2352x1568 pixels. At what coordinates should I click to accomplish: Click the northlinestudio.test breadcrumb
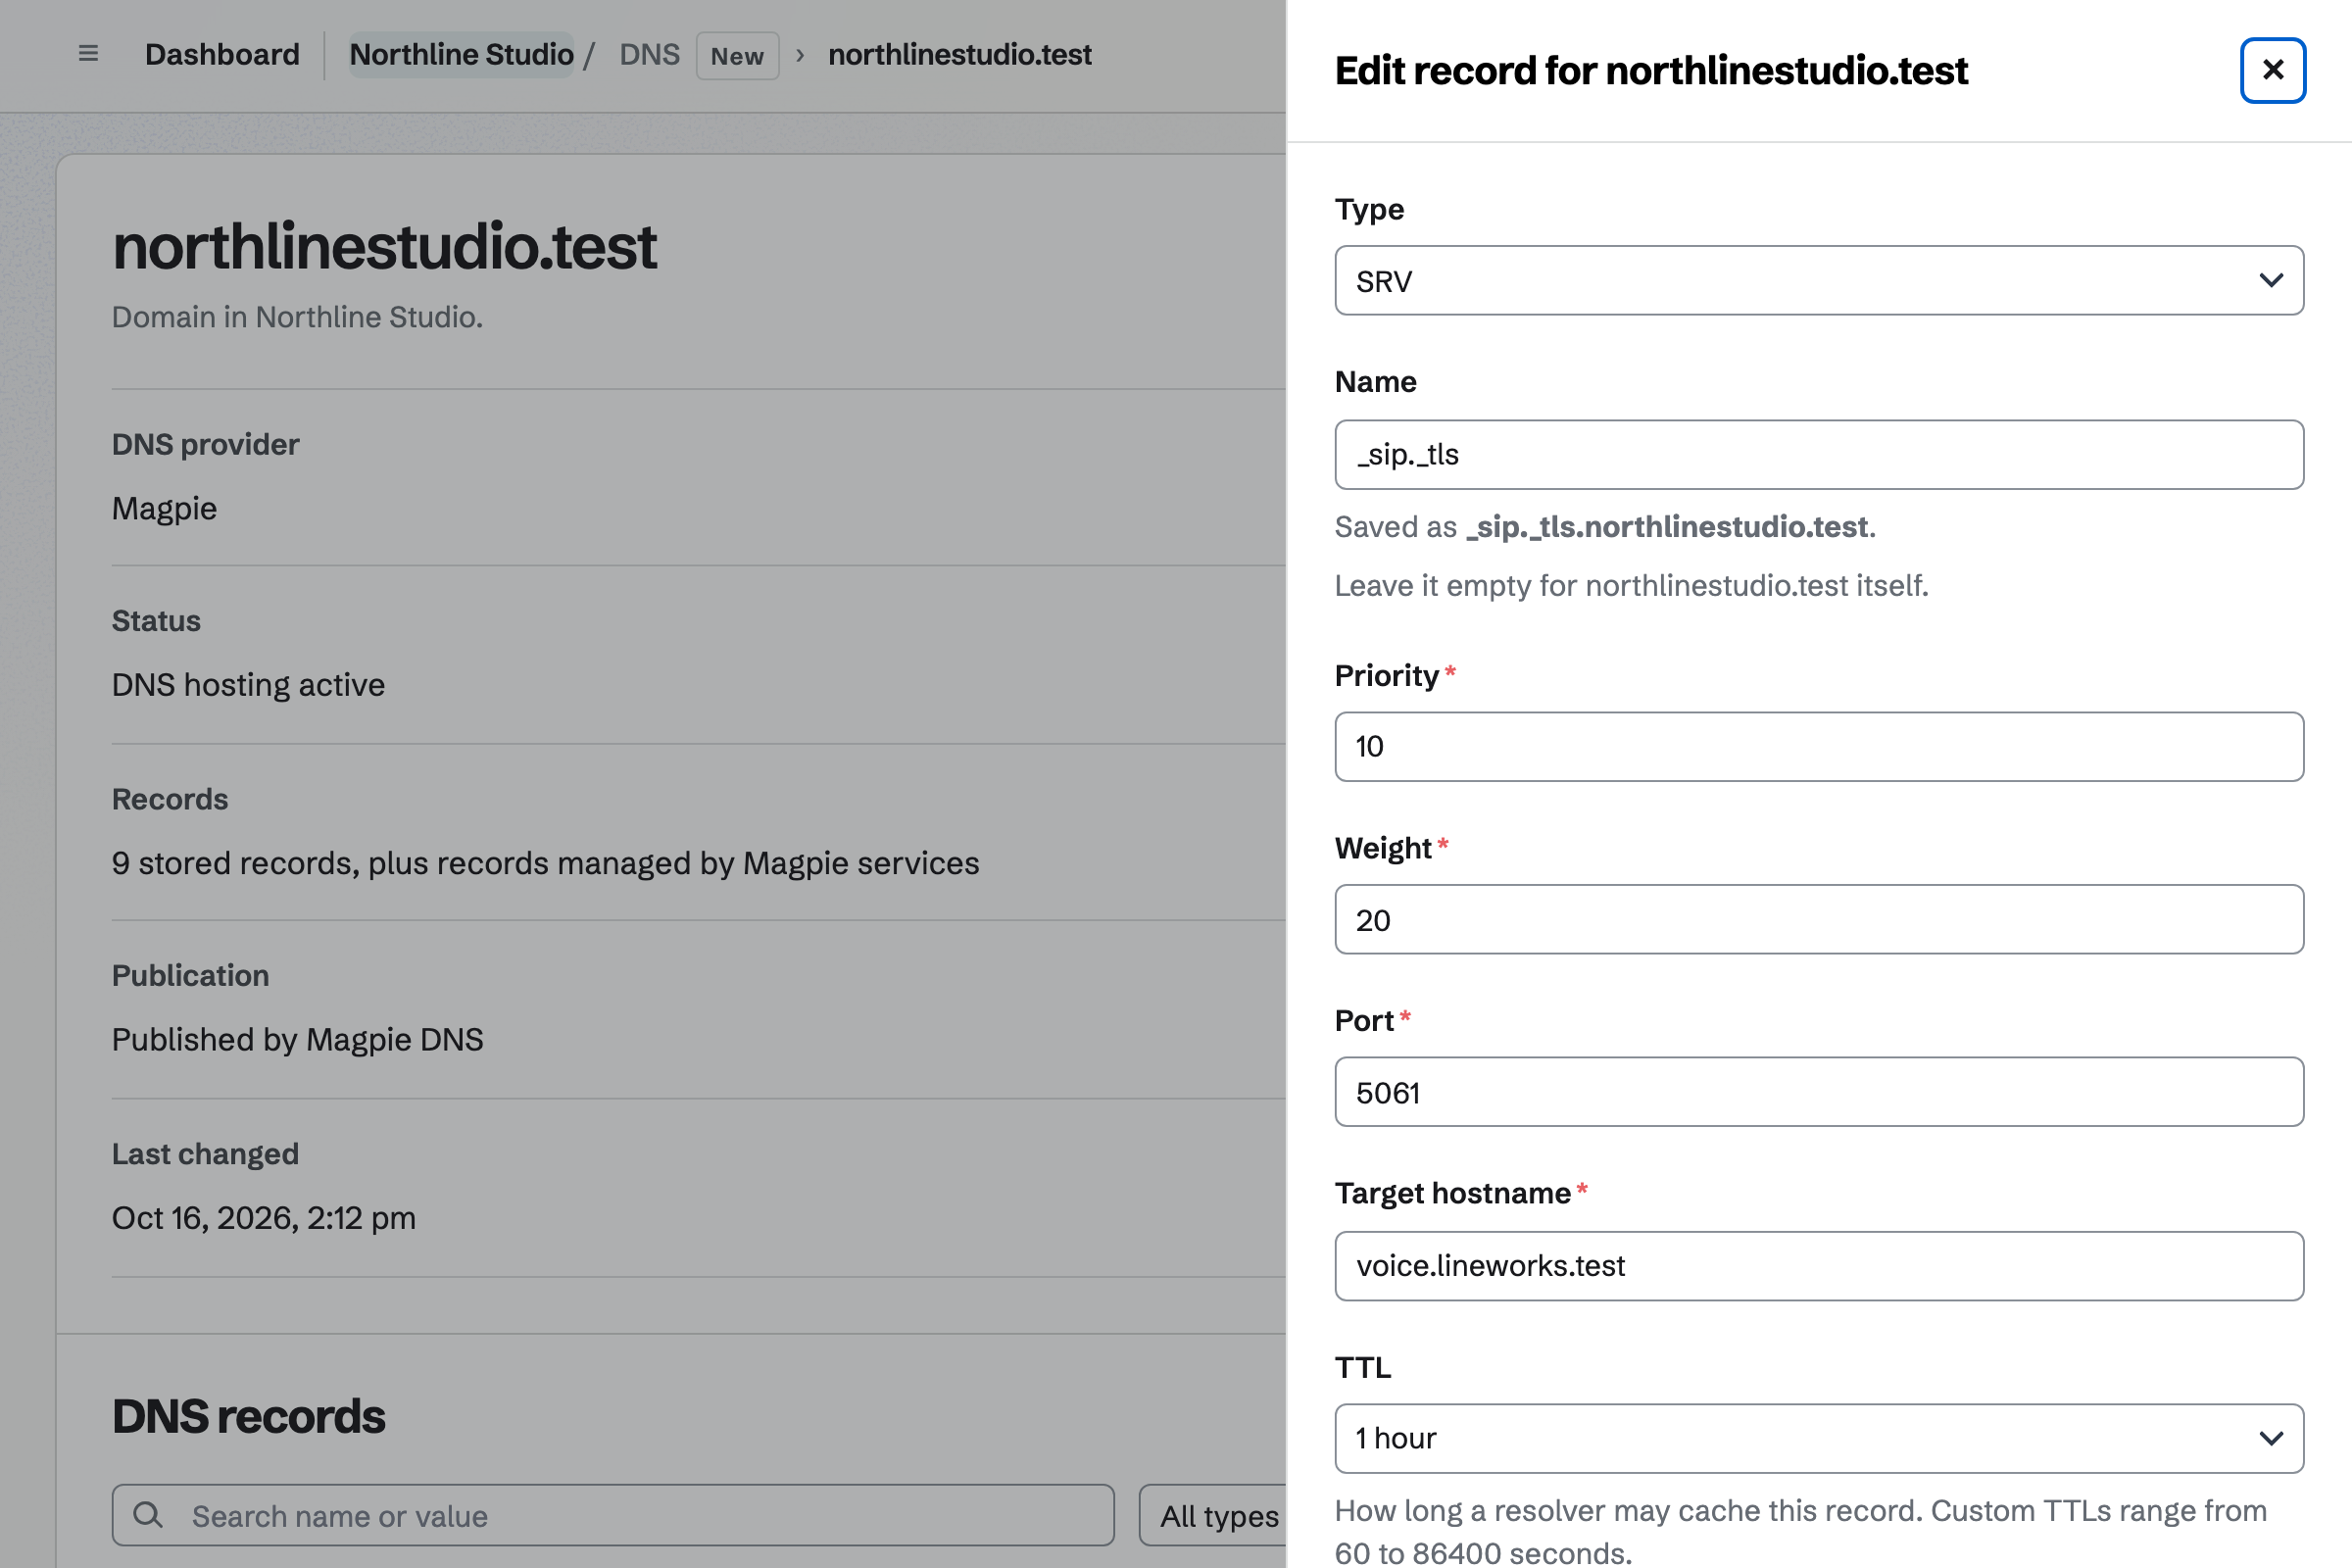coord(959,54)
